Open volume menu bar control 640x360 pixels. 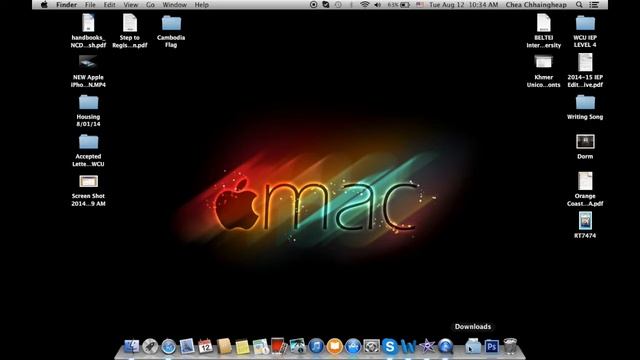378,4
